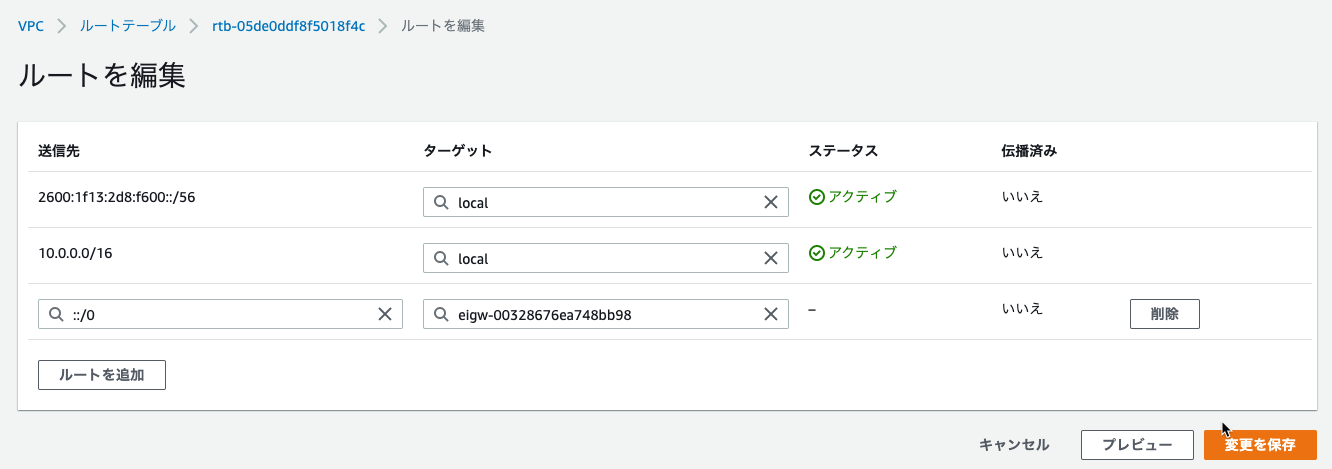Image resolution: width=1332 pixels, height=469 pixels.
Task: Open the ルートテーブル breadcrumb
Action: pos(128,26)
